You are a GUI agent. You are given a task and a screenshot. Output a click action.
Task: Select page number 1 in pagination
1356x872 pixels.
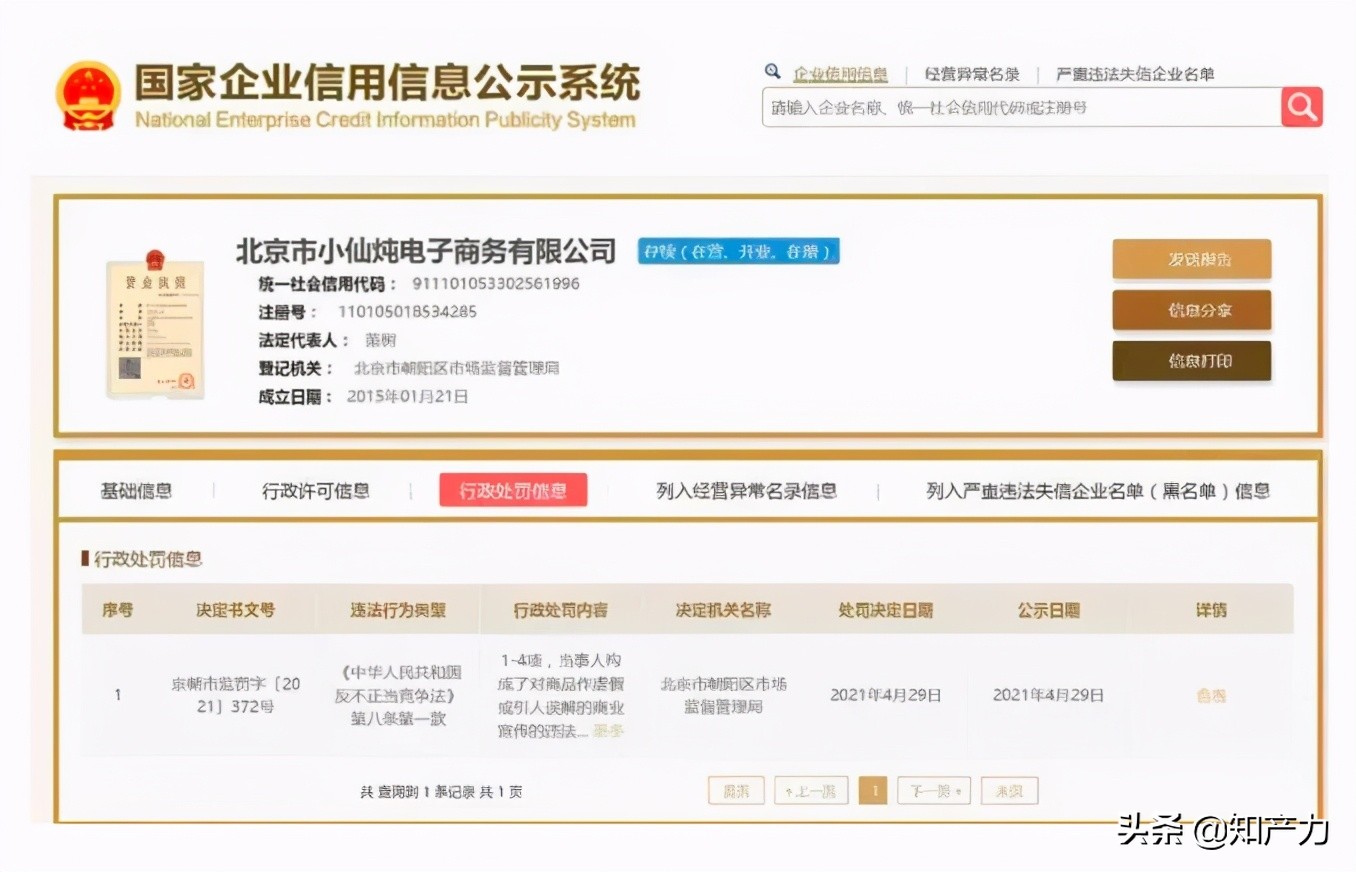pyautogui.click(x=873, y=791)
